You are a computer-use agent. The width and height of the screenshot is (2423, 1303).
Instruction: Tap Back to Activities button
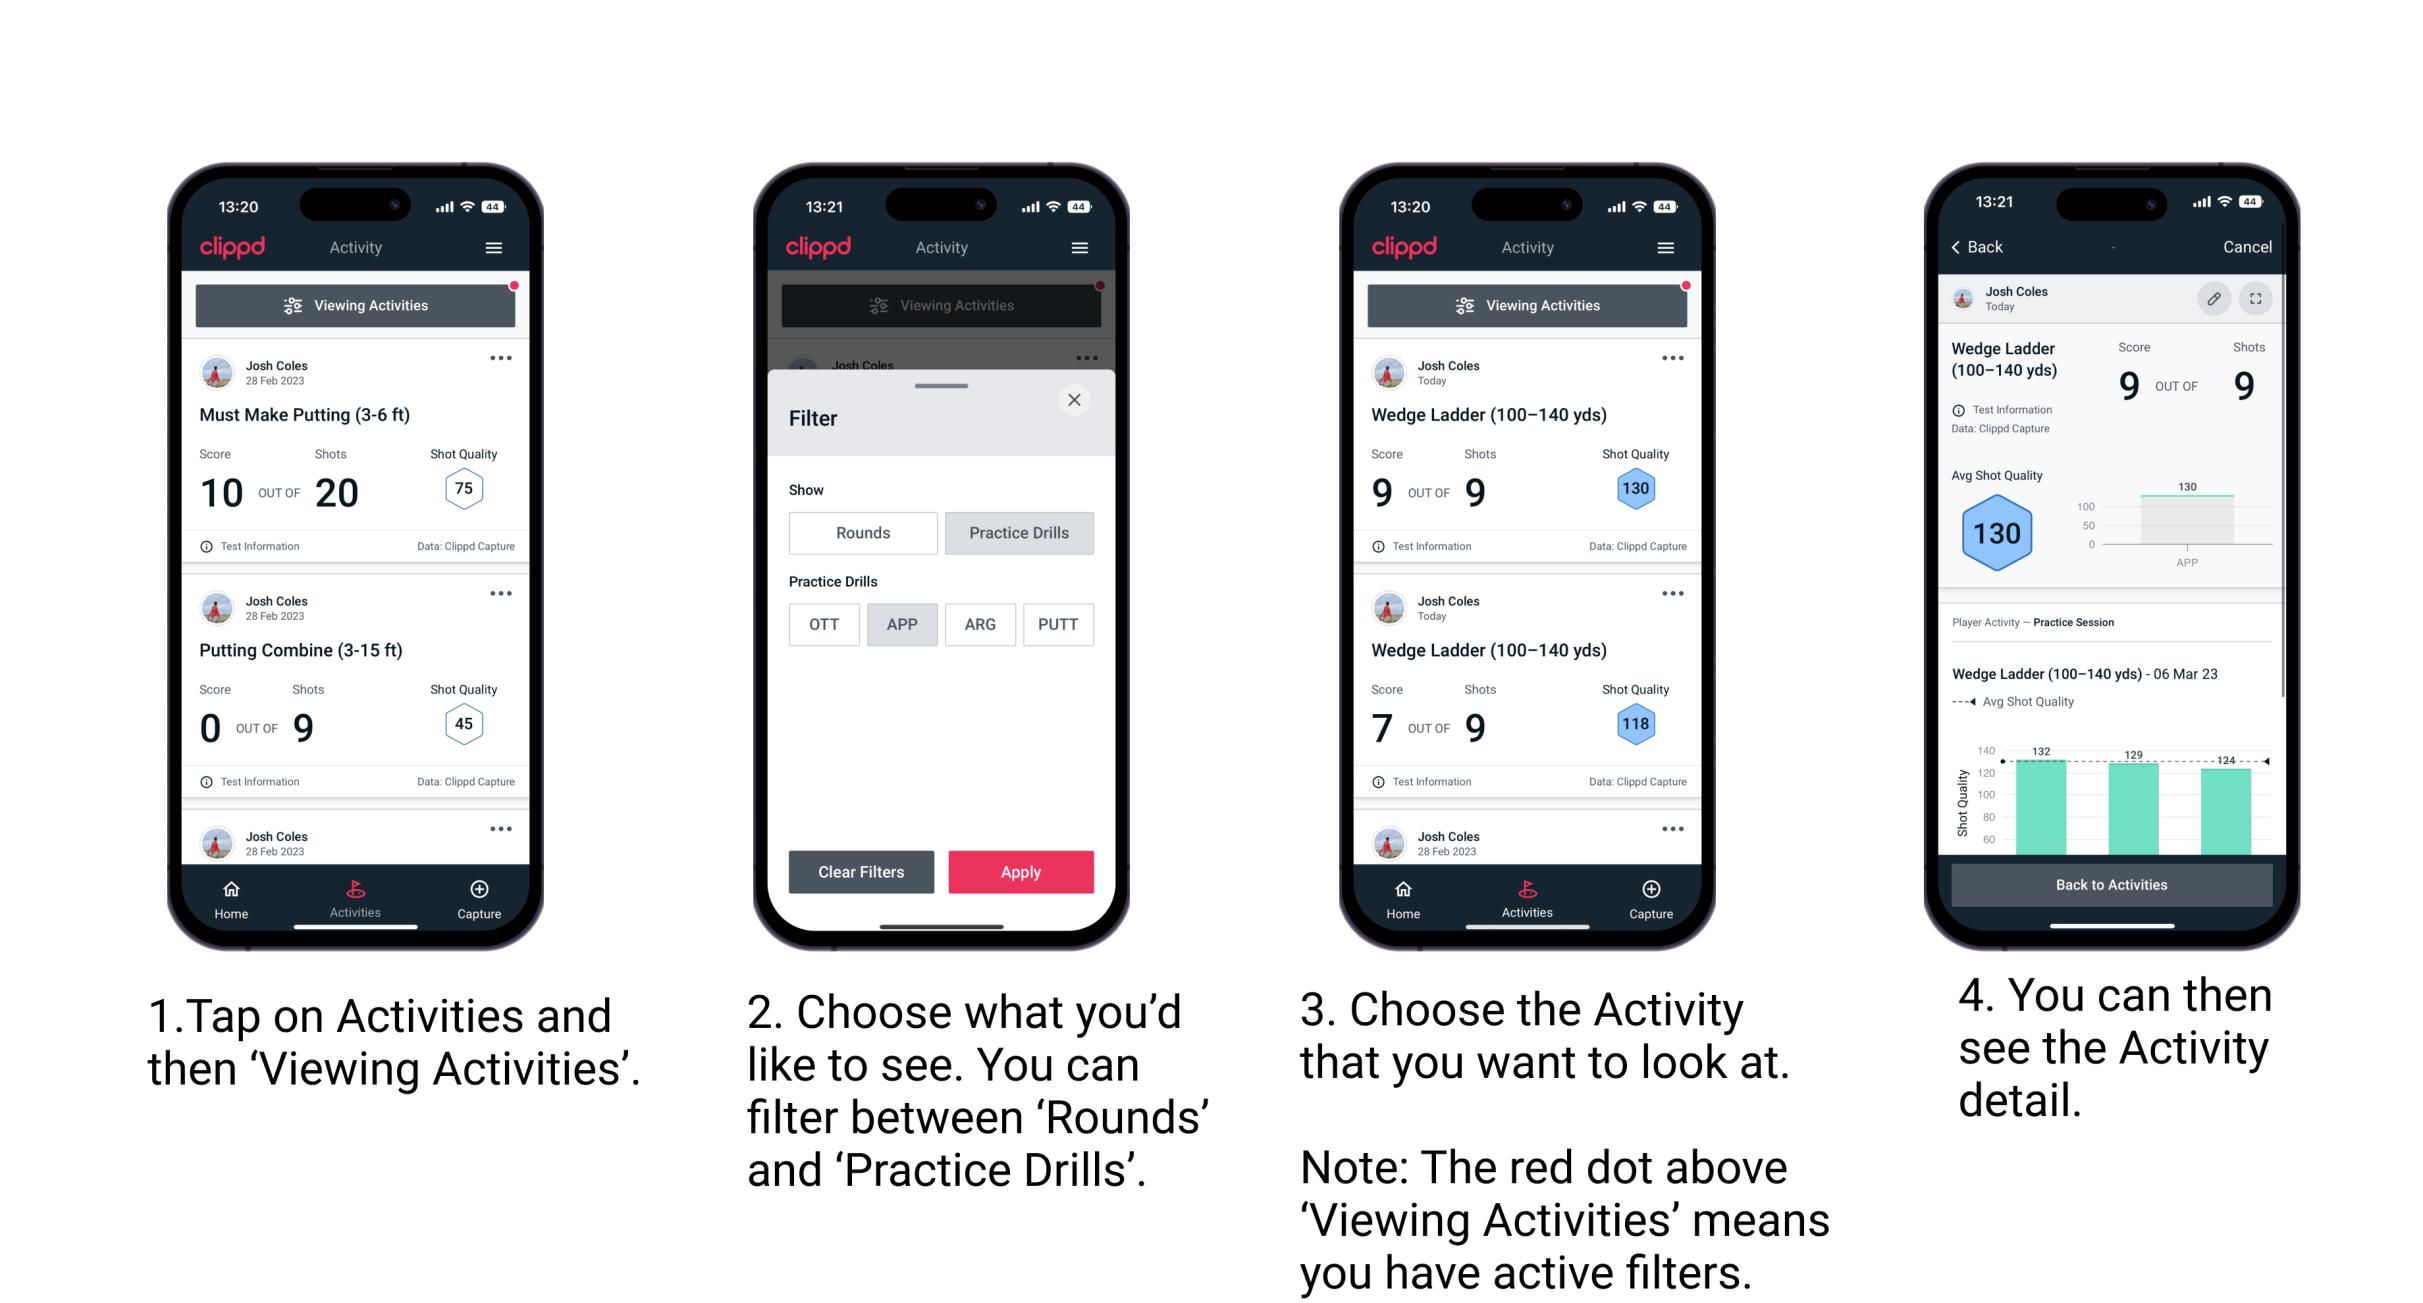2110,884
